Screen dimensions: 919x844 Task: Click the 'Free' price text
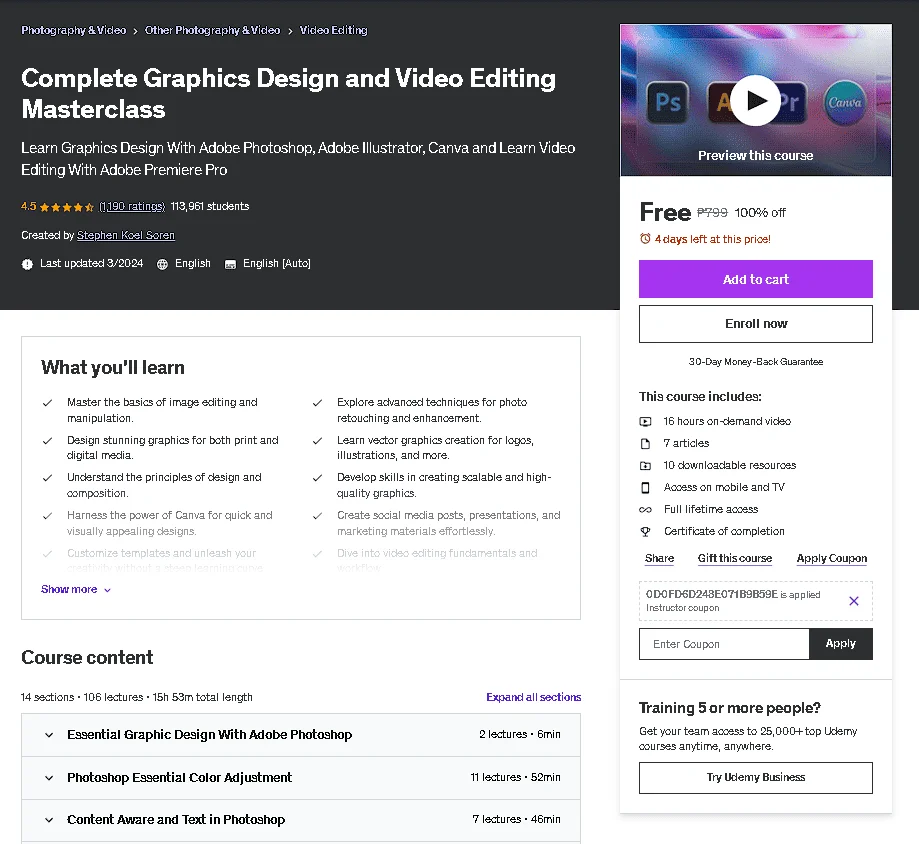coord(665,212)
